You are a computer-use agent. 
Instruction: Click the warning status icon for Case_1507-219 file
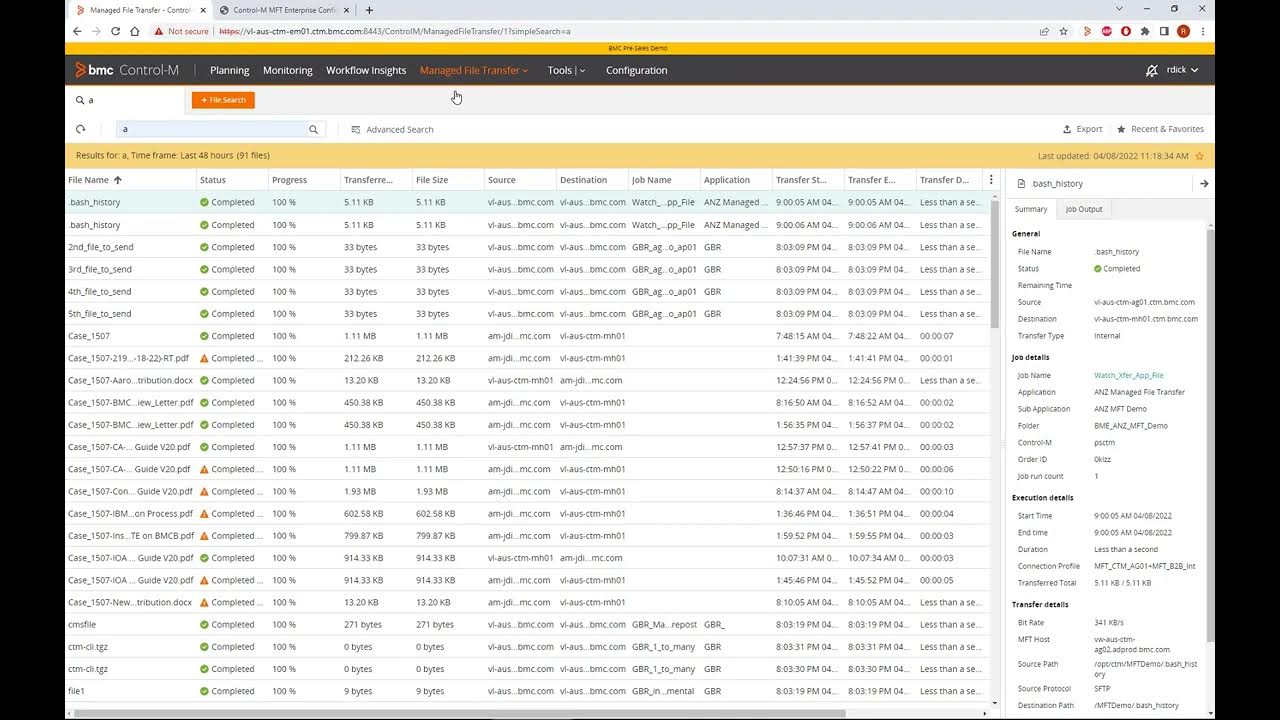(204, 358)
